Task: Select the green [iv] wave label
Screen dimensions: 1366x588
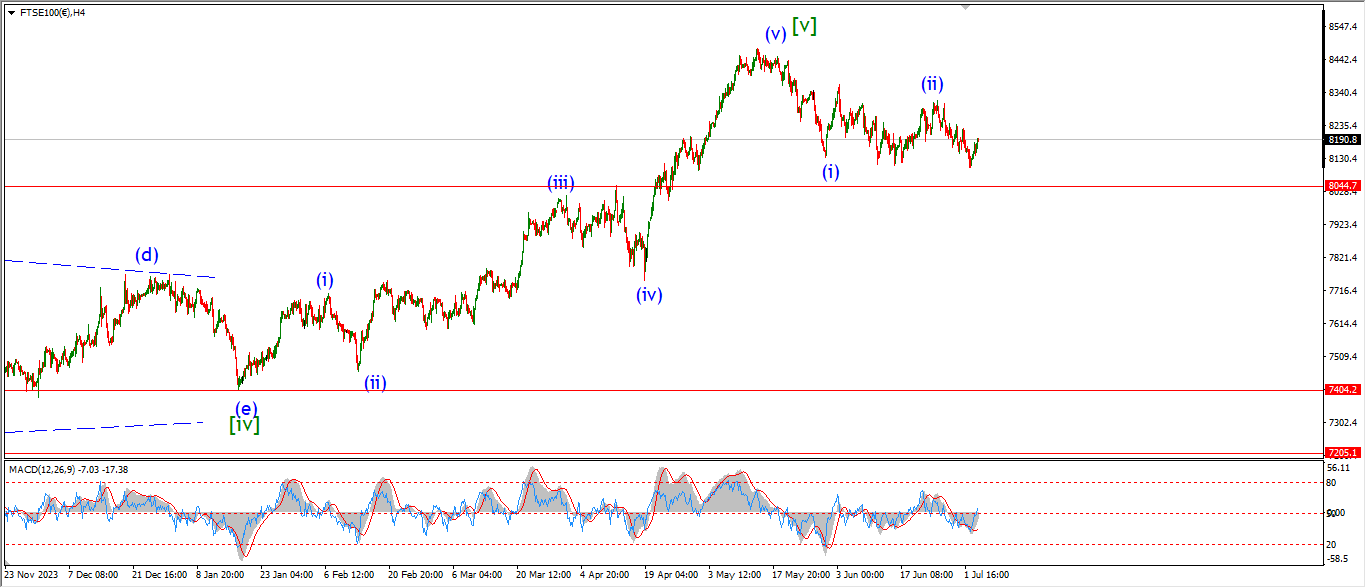Action: point(244,424)
